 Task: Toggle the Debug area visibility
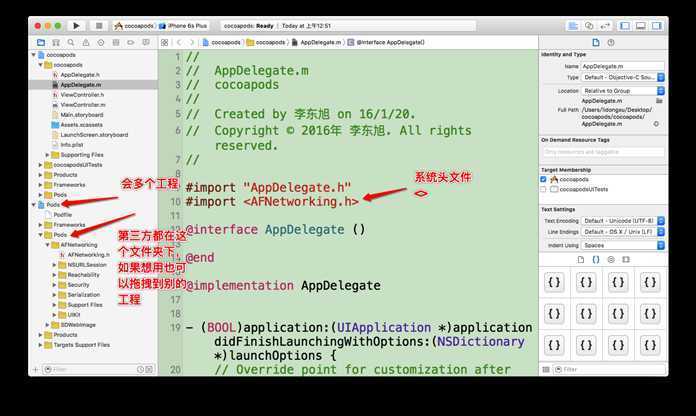(x=641, y=26)
